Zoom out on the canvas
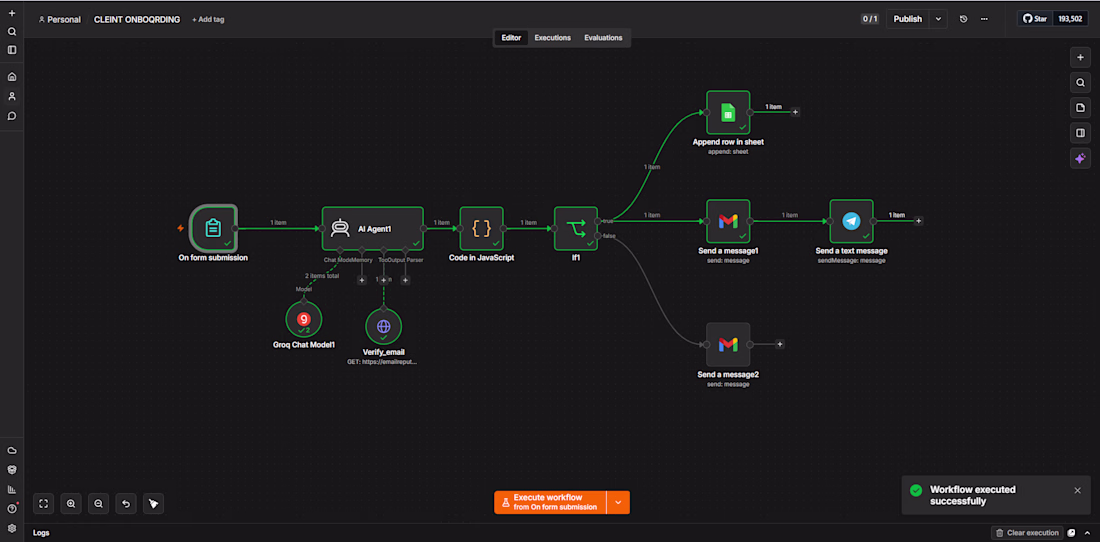Image resolution: width=1100 pixels, height=542 pixels. pyautogui.click(x=98, y=503)
